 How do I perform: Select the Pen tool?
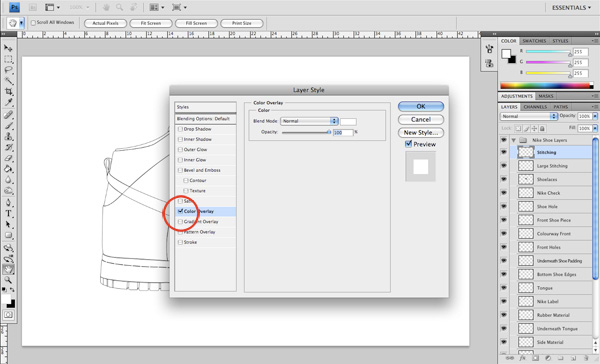[x=8, y=203]
